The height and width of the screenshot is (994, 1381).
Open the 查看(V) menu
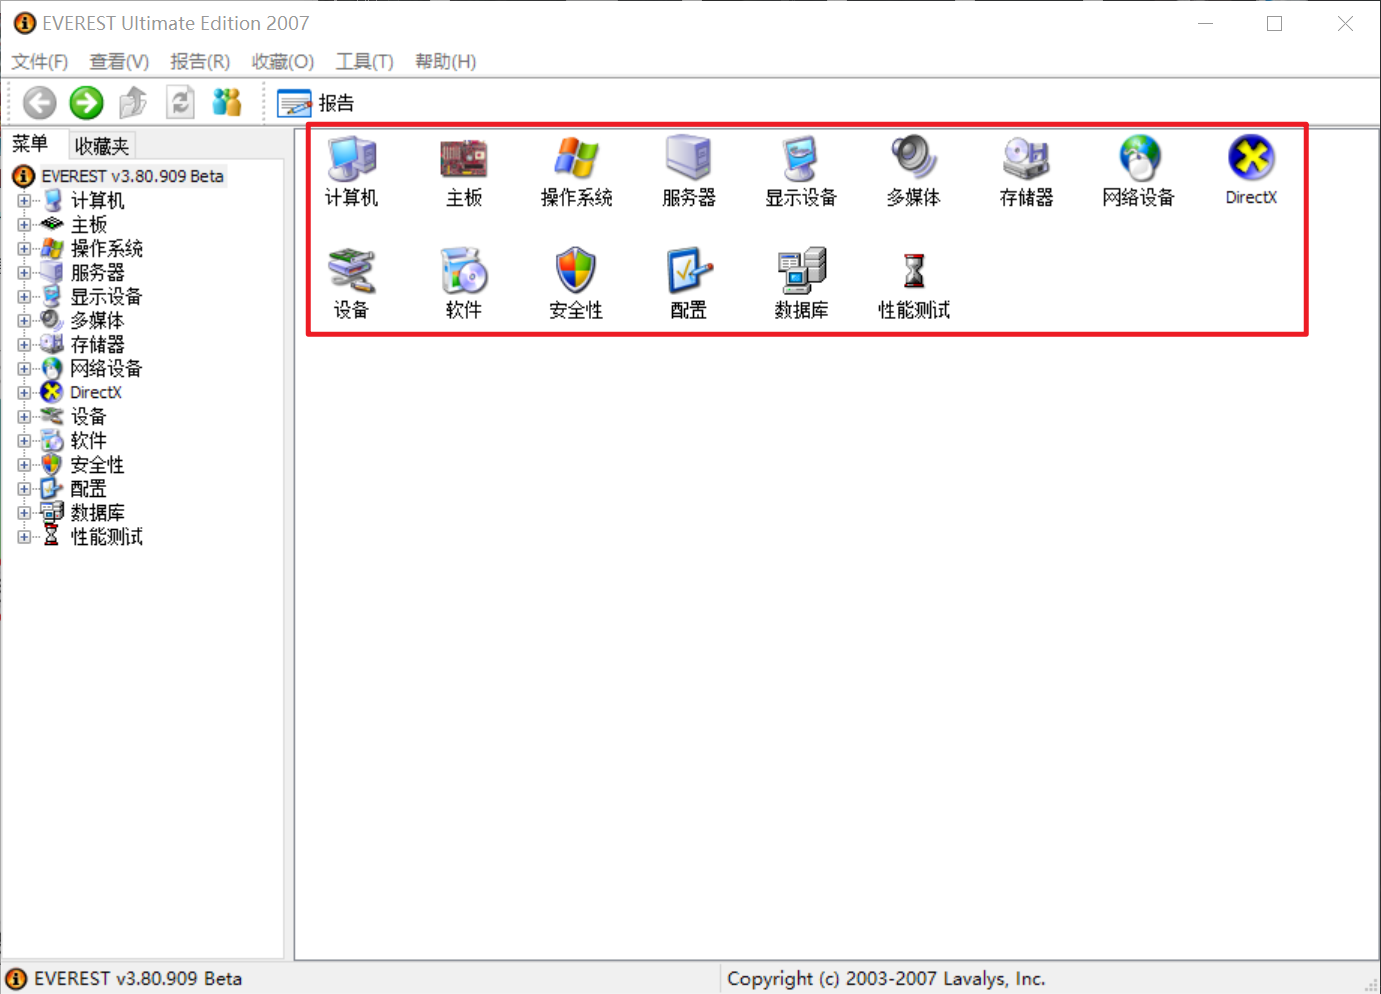(x=119, y=62)
